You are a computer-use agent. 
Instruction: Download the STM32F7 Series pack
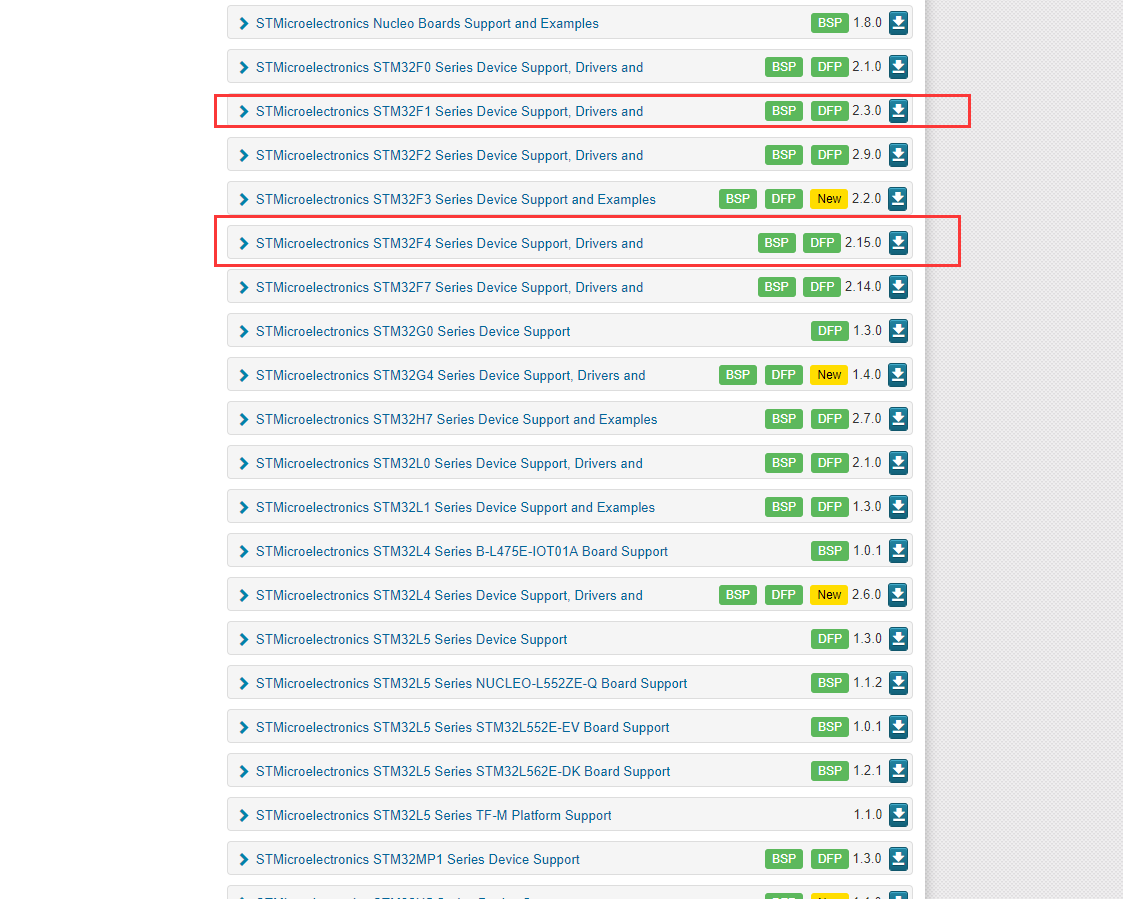[x=898, y=287]
